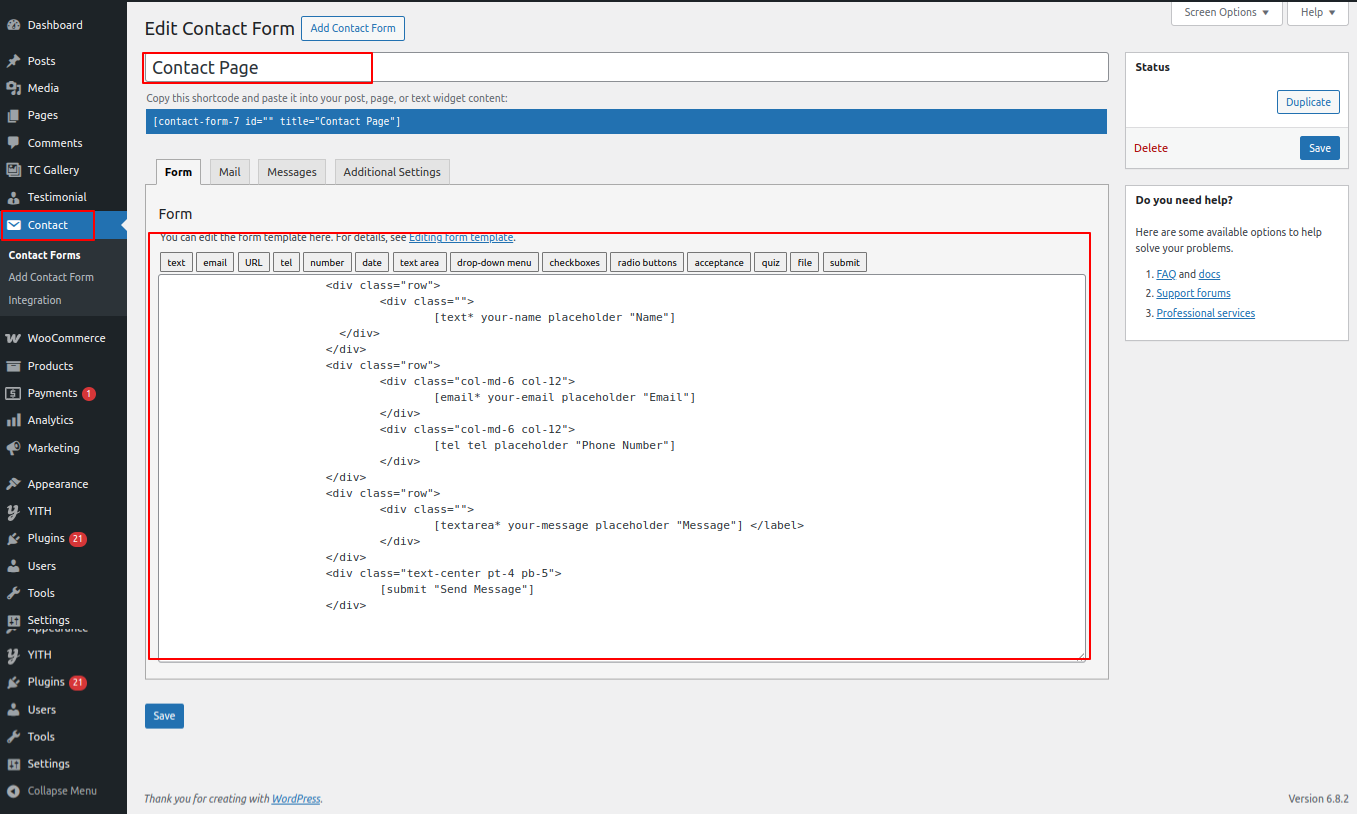Open the WooCommerce menu

tap(66, 338)
